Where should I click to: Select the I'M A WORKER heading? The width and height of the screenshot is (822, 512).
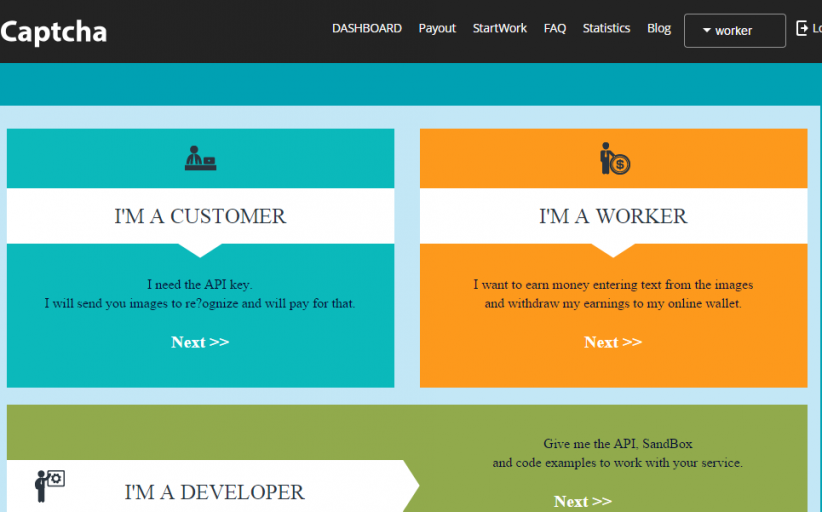point(613,216)
